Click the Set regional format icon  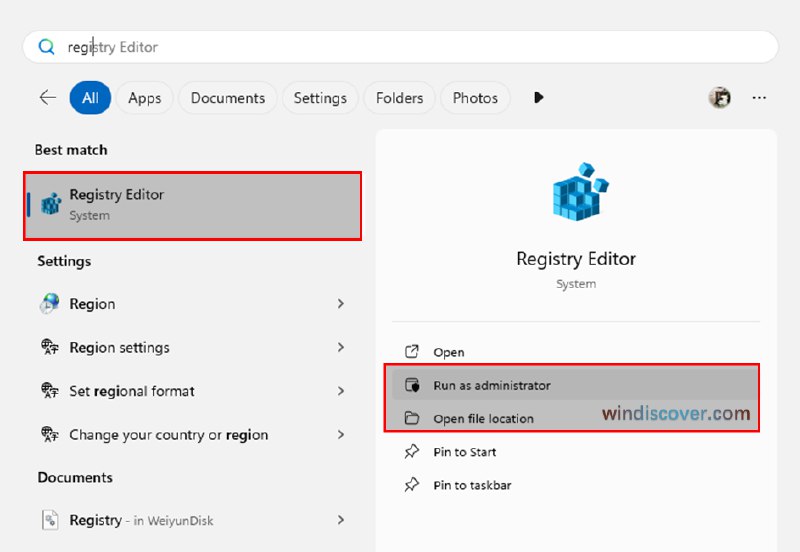[x=49, y=391]
